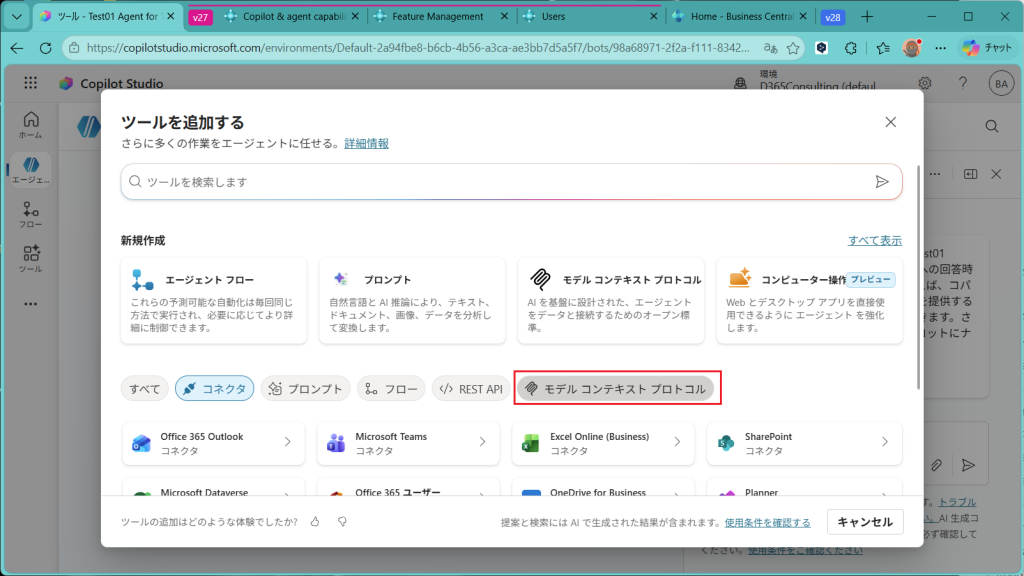The height and width of the screenshot is (576, 1024).
Task: Close the ツールを追加する dialog with the X
Action: coord(890,122)
